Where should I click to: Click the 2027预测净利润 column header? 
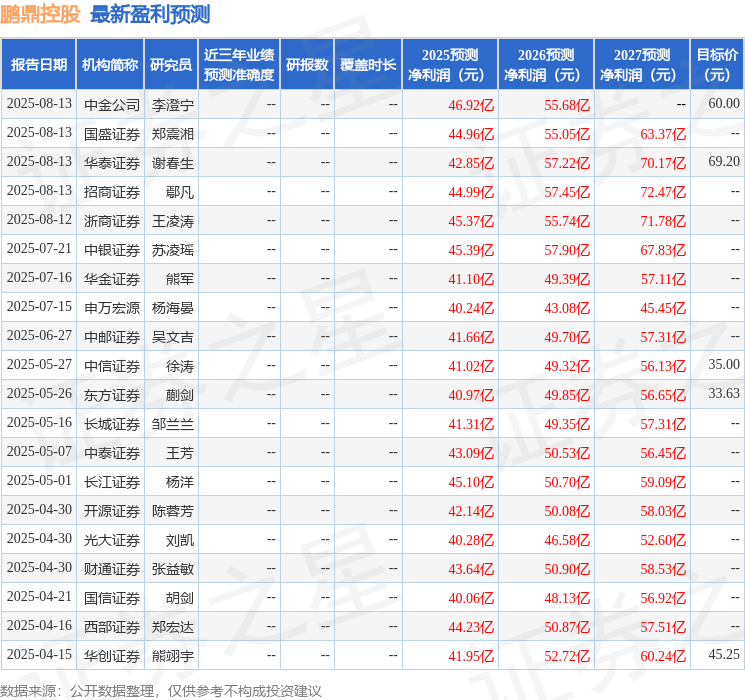(641, 65)
